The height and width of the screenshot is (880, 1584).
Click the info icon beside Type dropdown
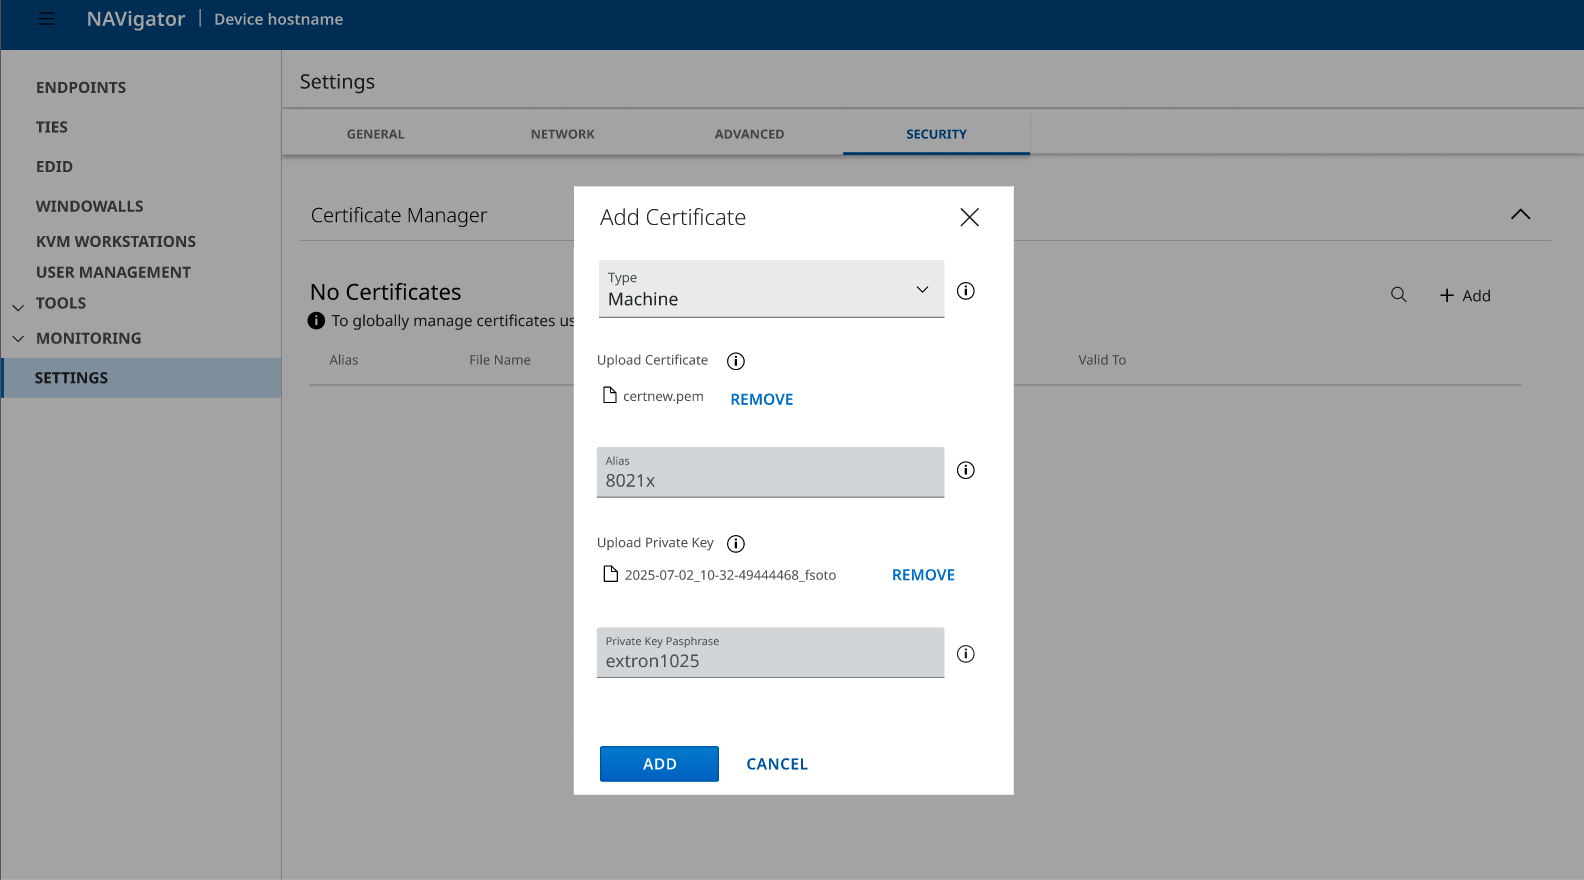tap(965, 291)
